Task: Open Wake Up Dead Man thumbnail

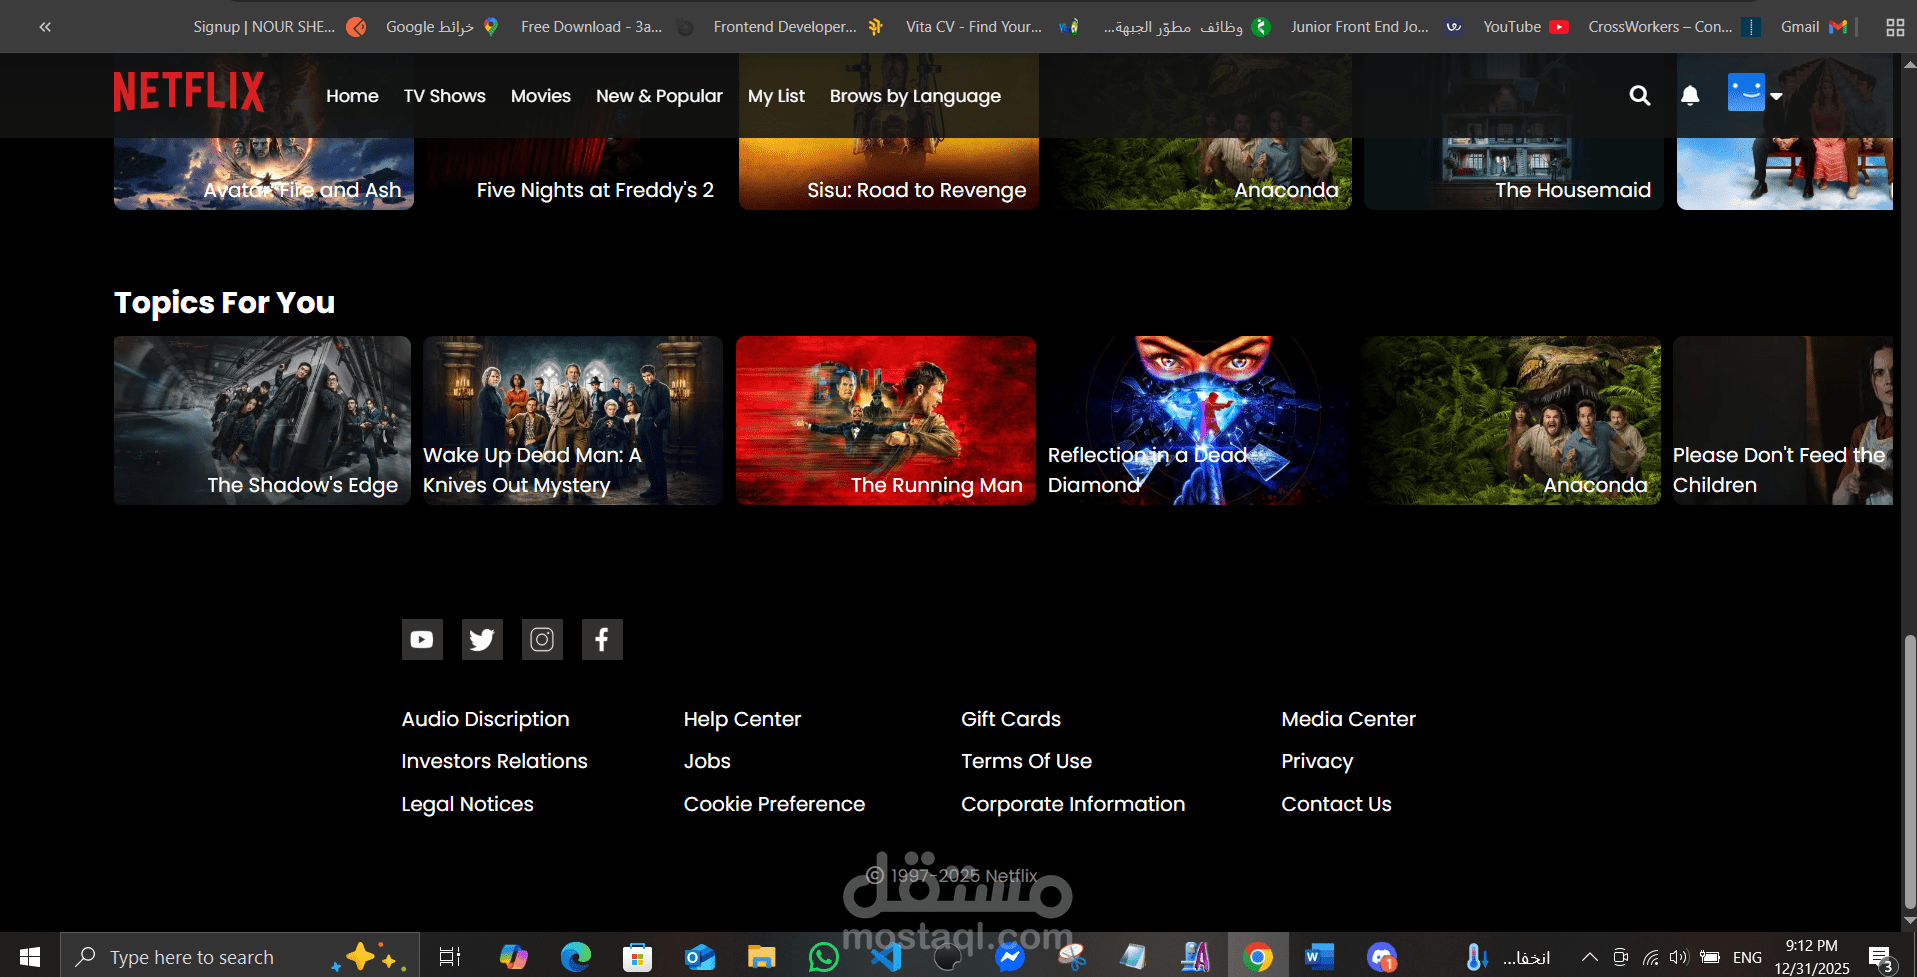Action: point(573,420)
